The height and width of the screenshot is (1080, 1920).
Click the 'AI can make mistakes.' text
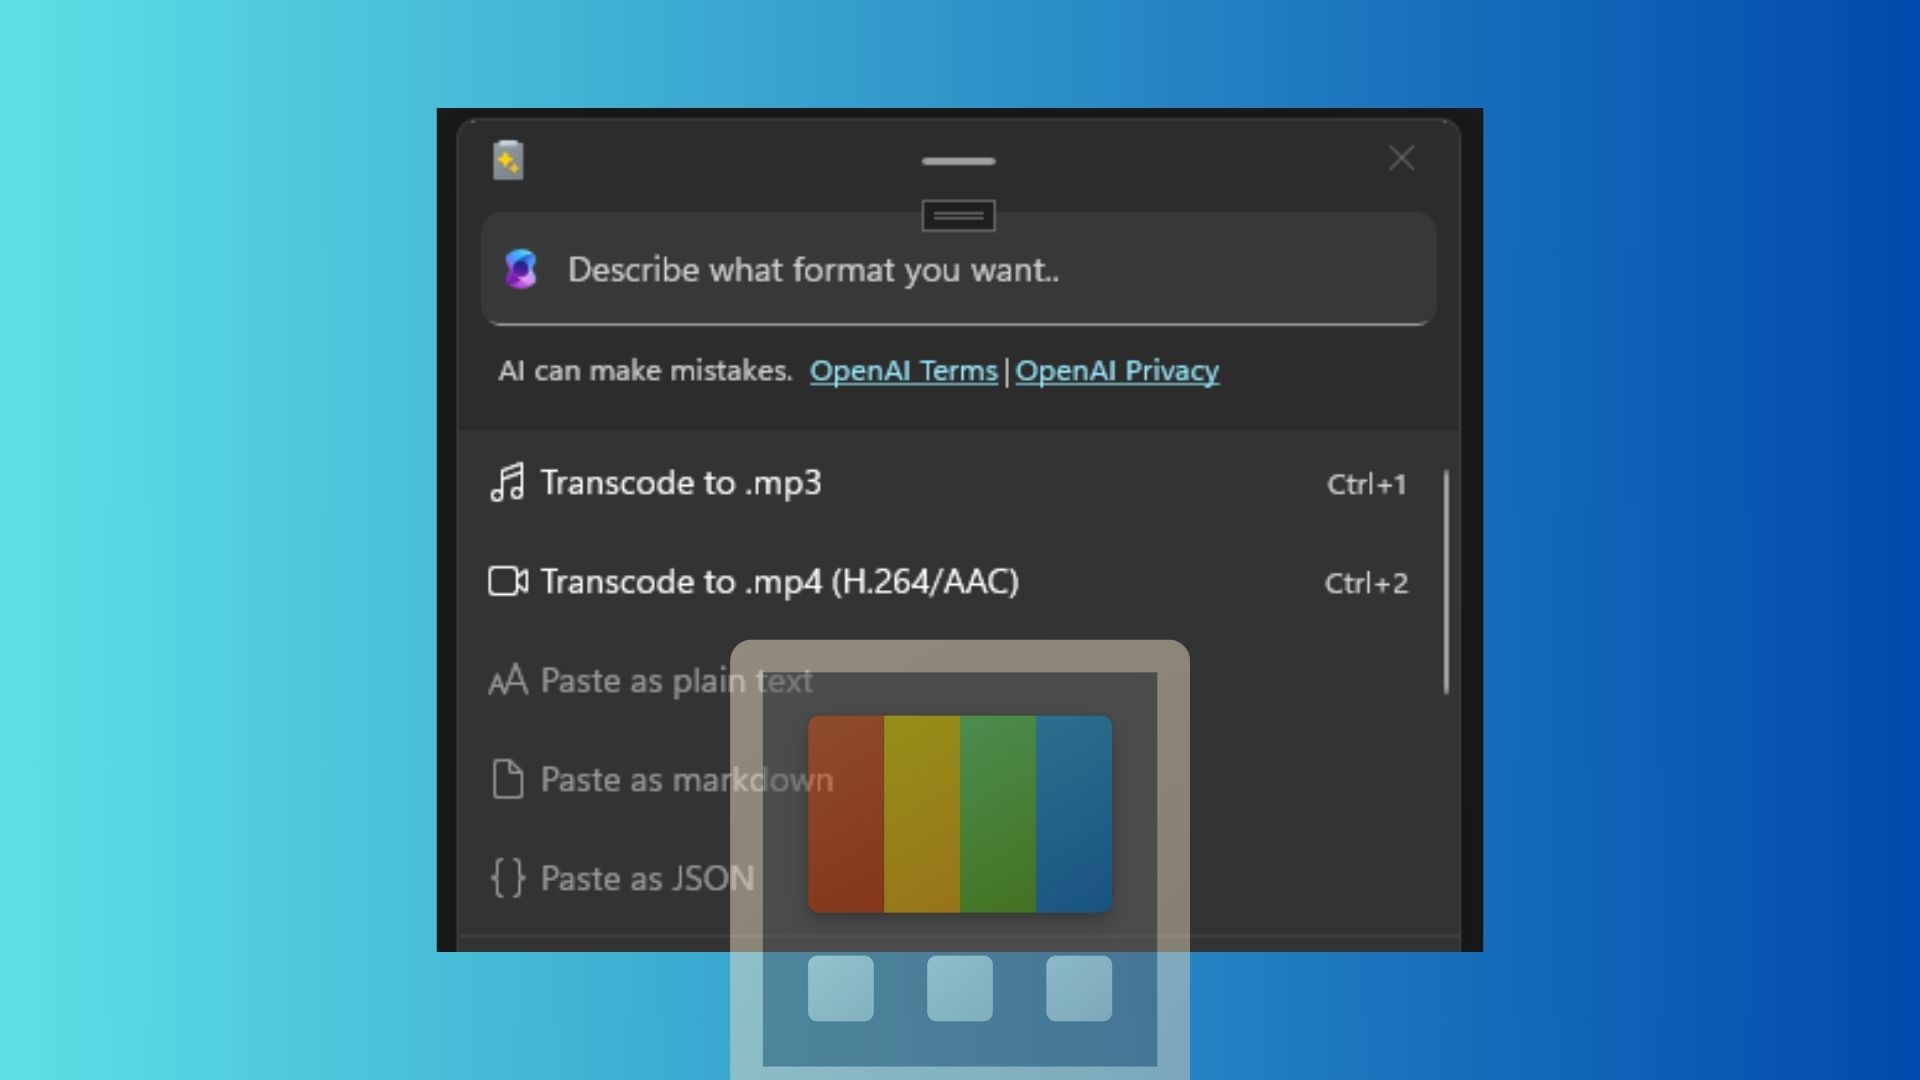(645, 371)
